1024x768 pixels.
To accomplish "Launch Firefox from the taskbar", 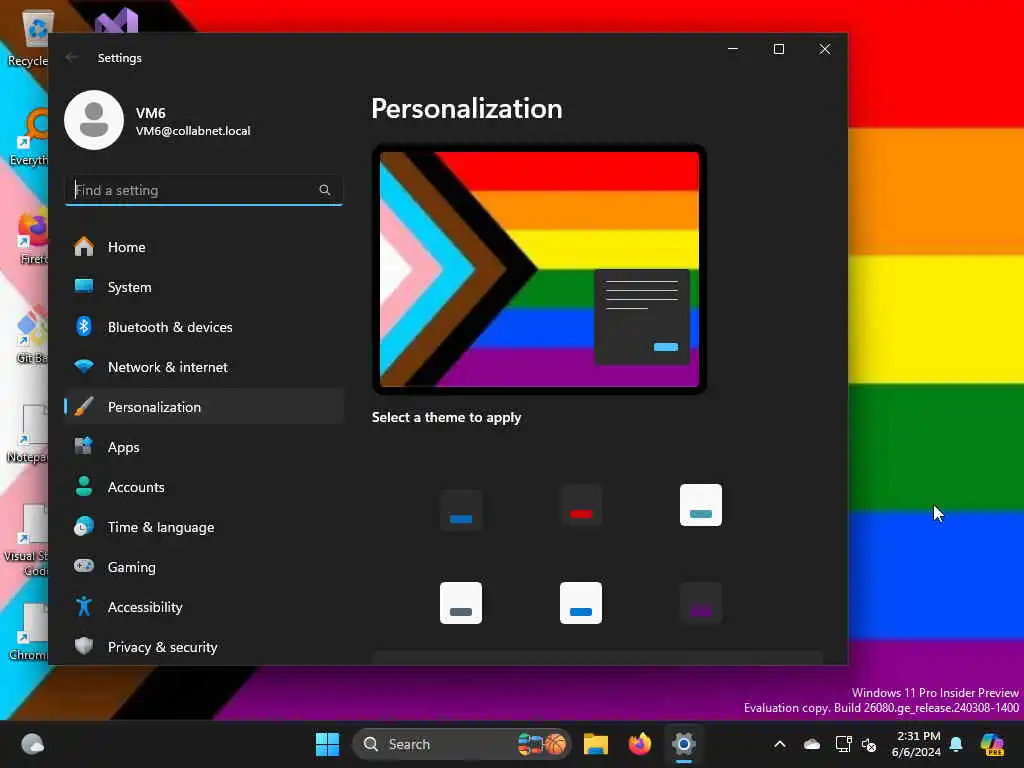I will click(640, 744).
